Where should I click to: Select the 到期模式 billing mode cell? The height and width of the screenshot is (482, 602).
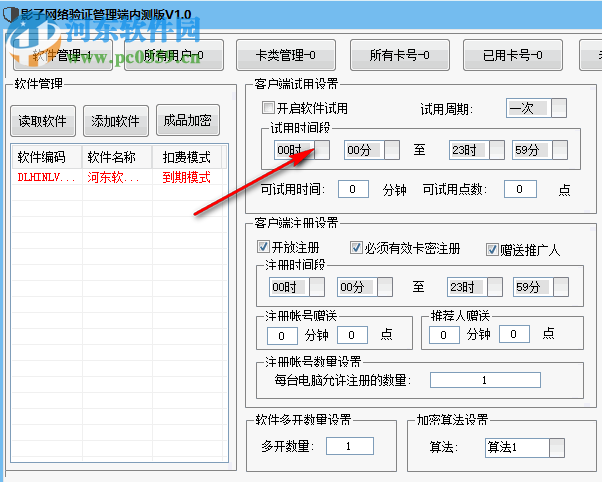click(187, 177)
